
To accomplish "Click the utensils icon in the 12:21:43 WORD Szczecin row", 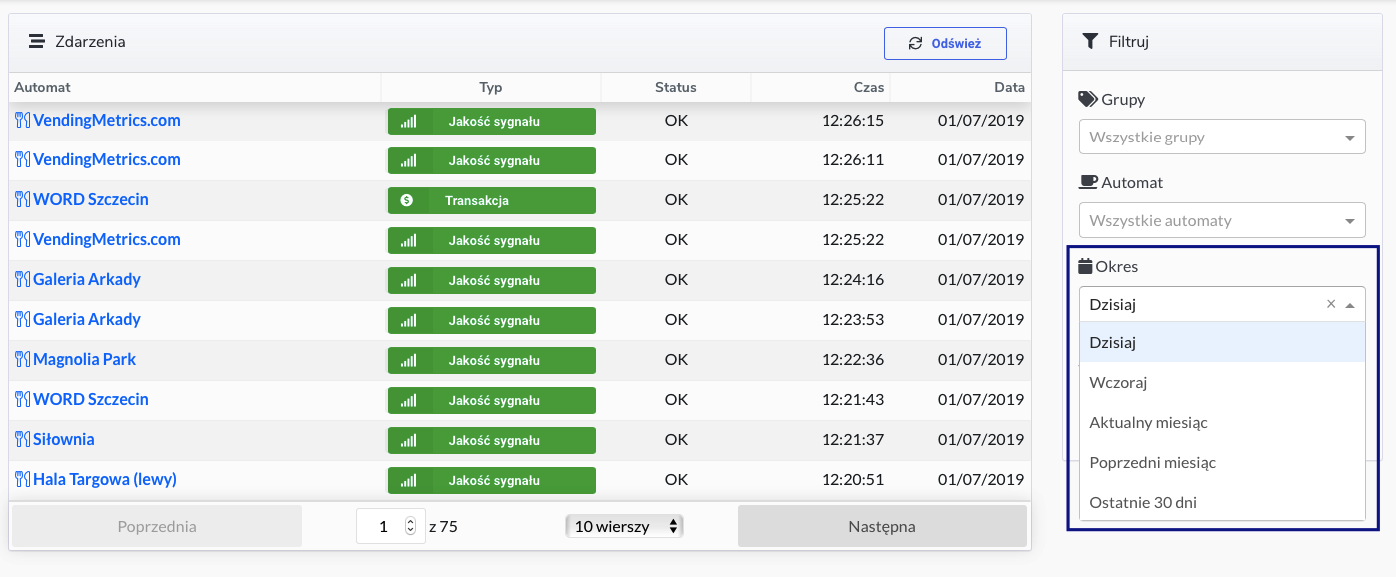I will 23,399.
